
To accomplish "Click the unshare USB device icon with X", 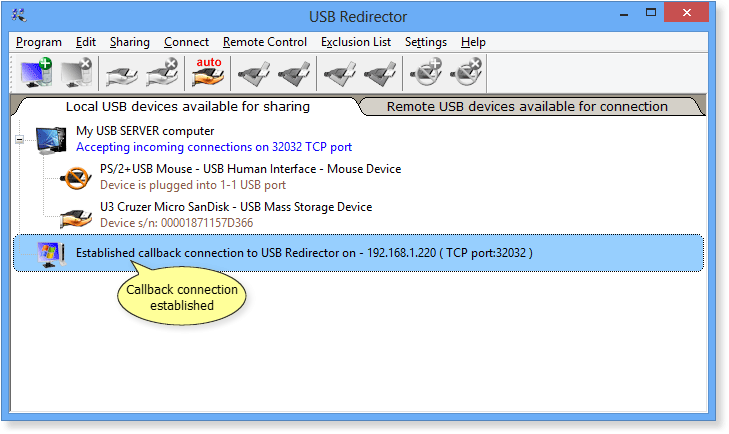I will pos(162,73).
